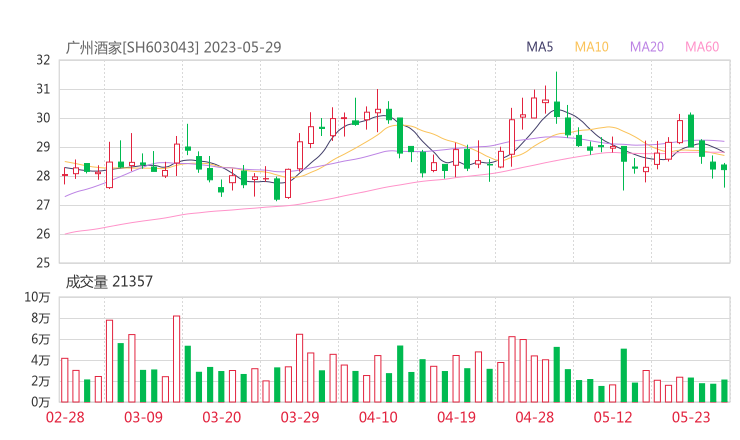Click the volume axis label 4万
740x440 pixels.
click(x=41, y=360)
